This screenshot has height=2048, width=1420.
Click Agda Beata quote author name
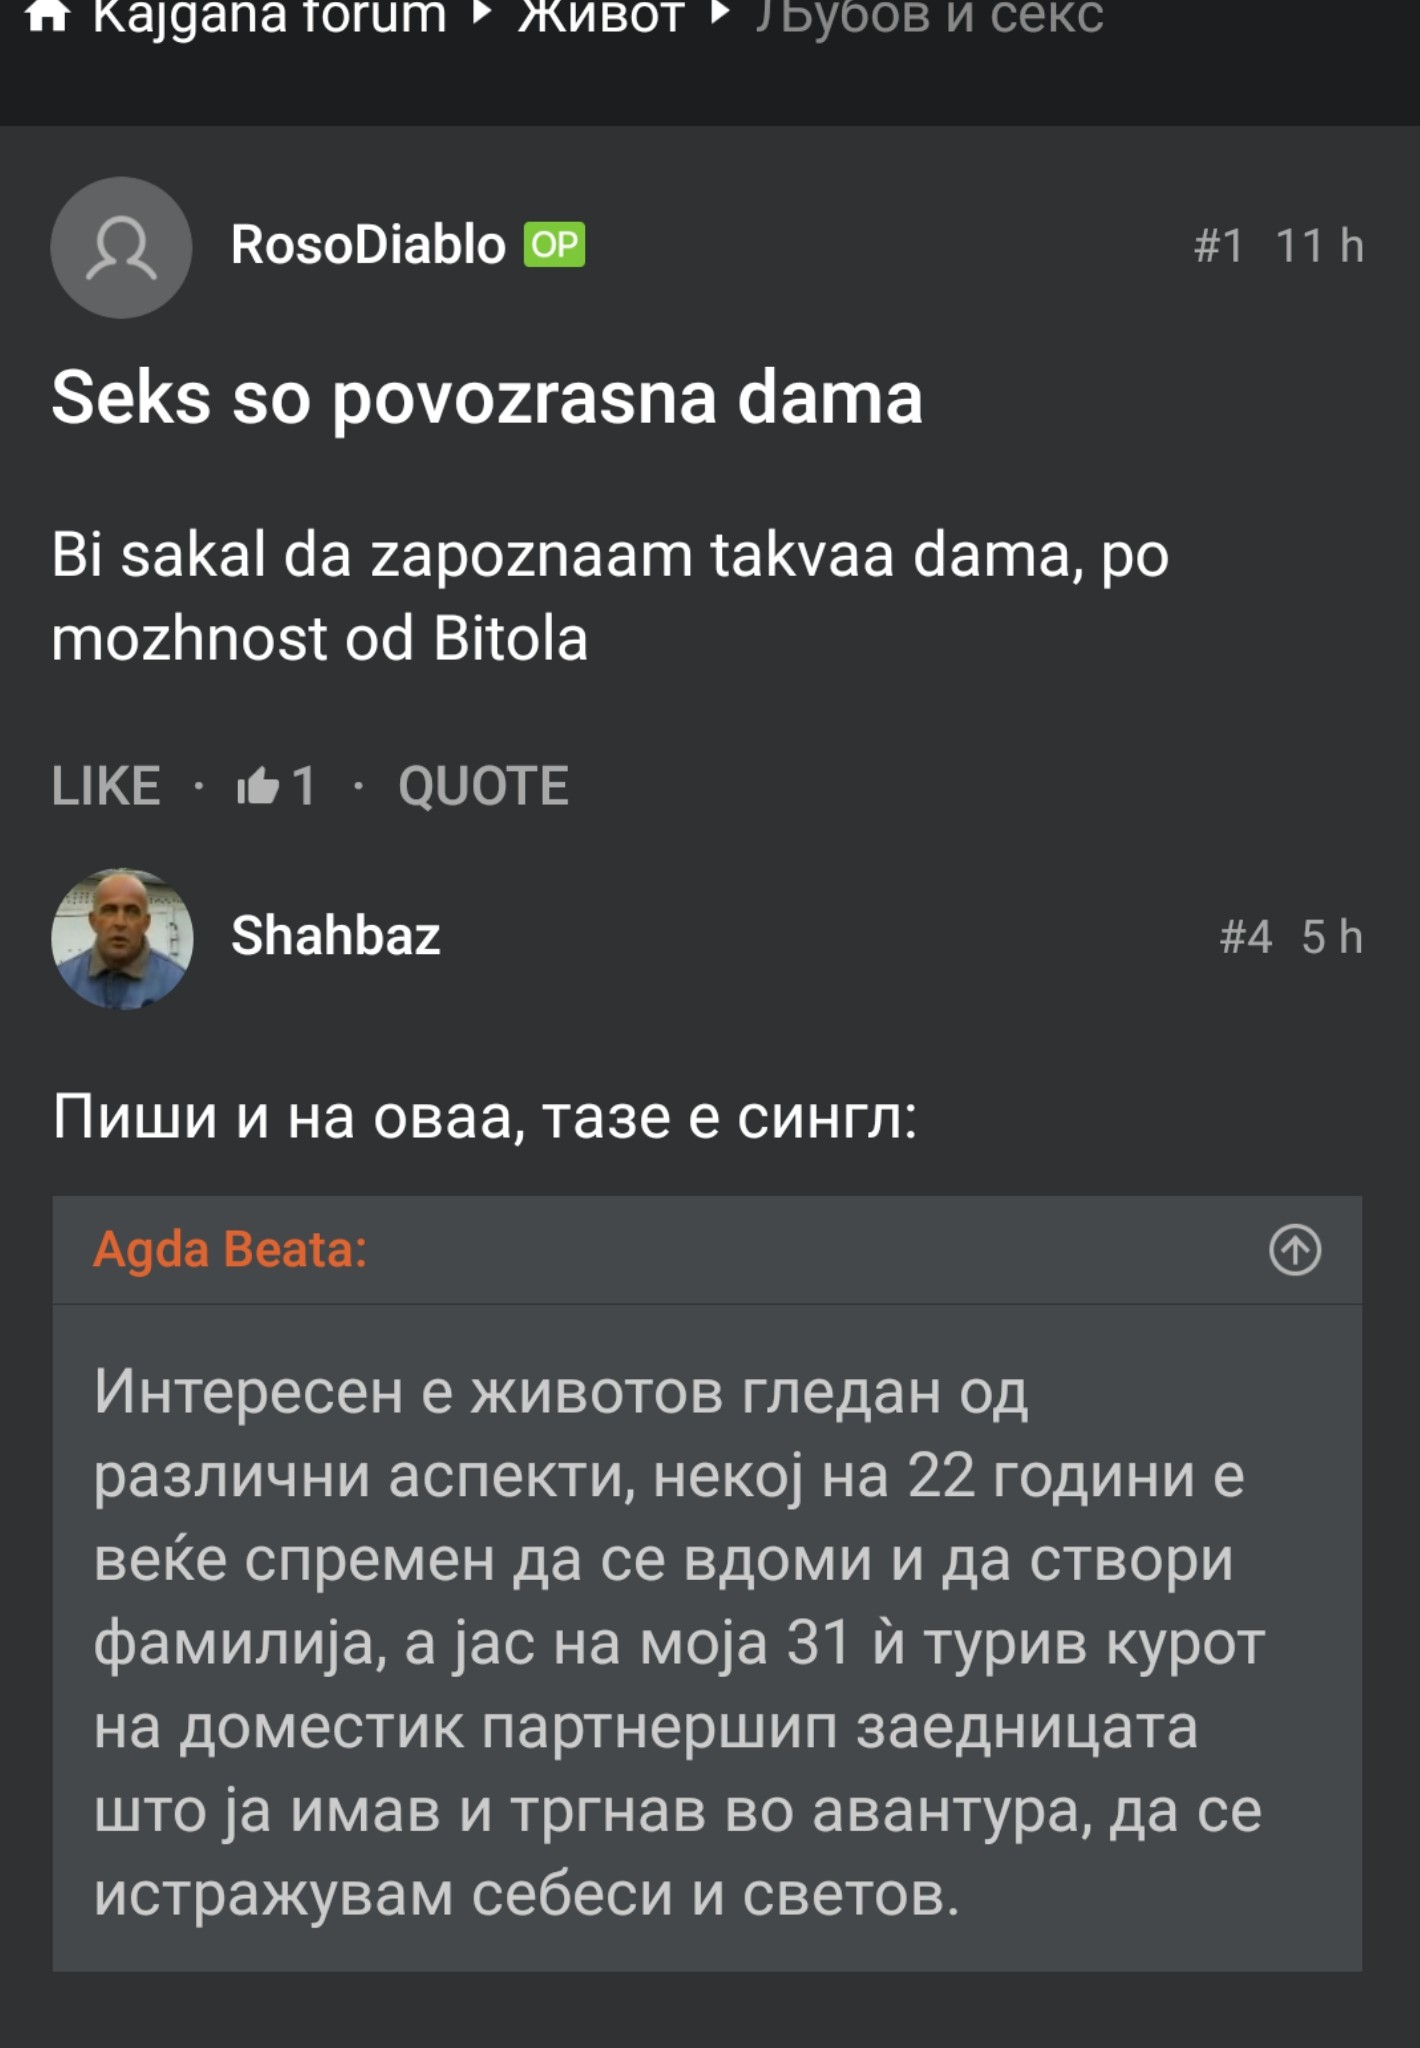[x=230, y=1250]
